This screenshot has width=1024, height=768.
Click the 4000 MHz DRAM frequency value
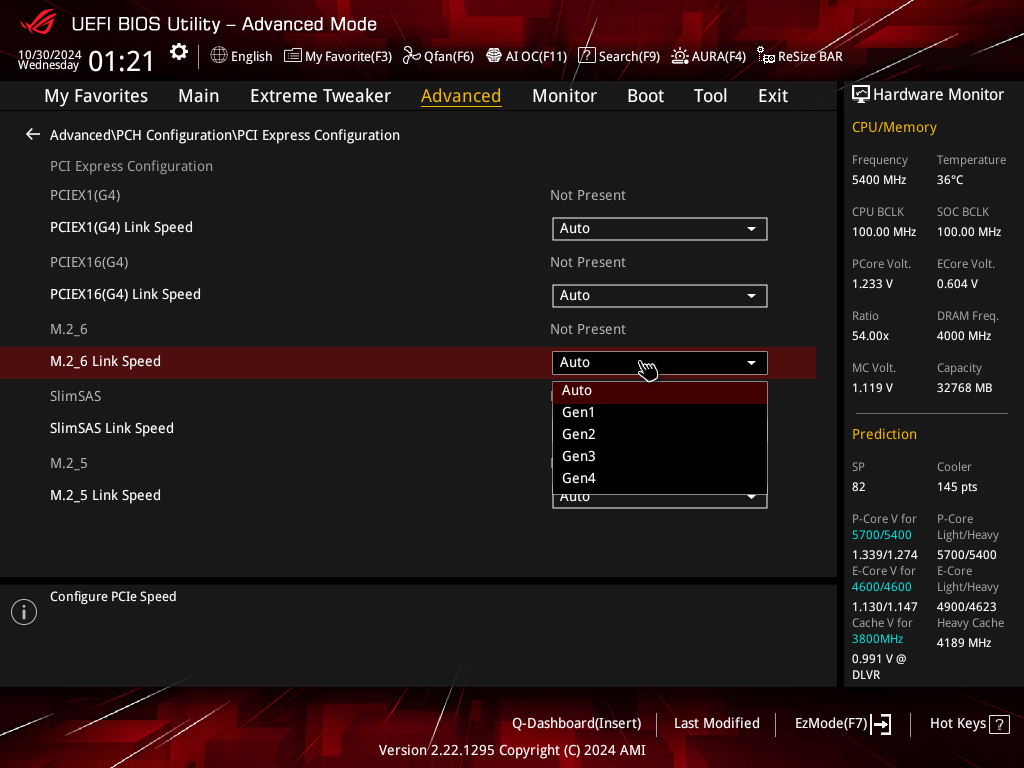click(x=964, y=336)
